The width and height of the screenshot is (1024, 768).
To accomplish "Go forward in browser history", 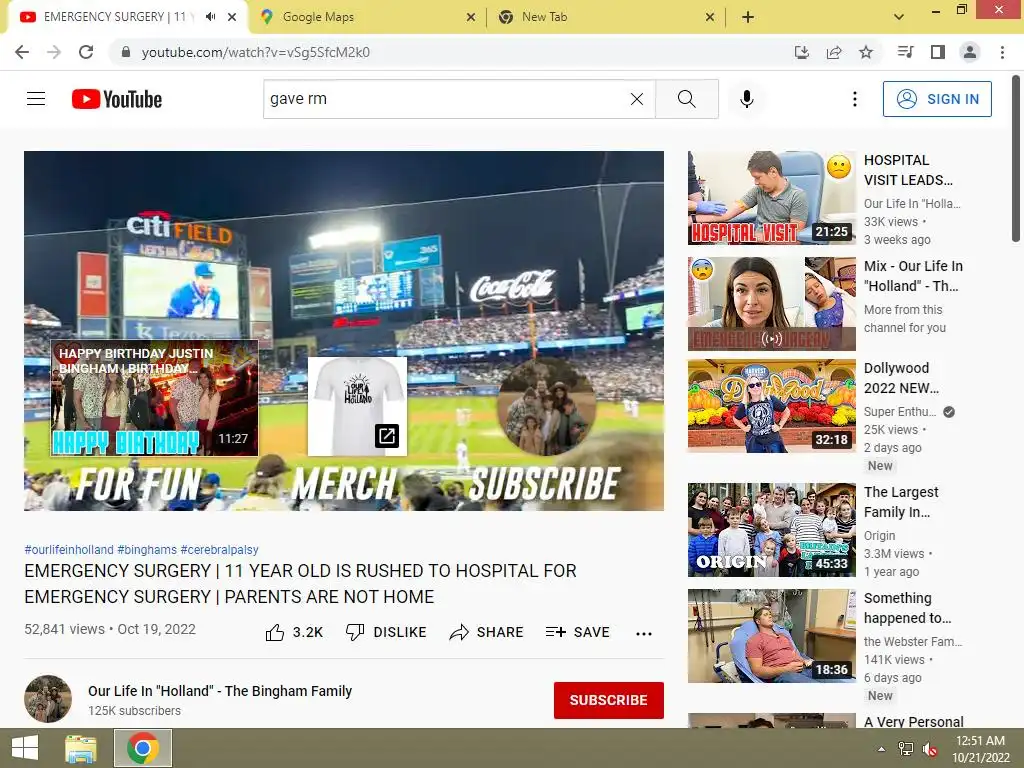I will tap(54, 52).
